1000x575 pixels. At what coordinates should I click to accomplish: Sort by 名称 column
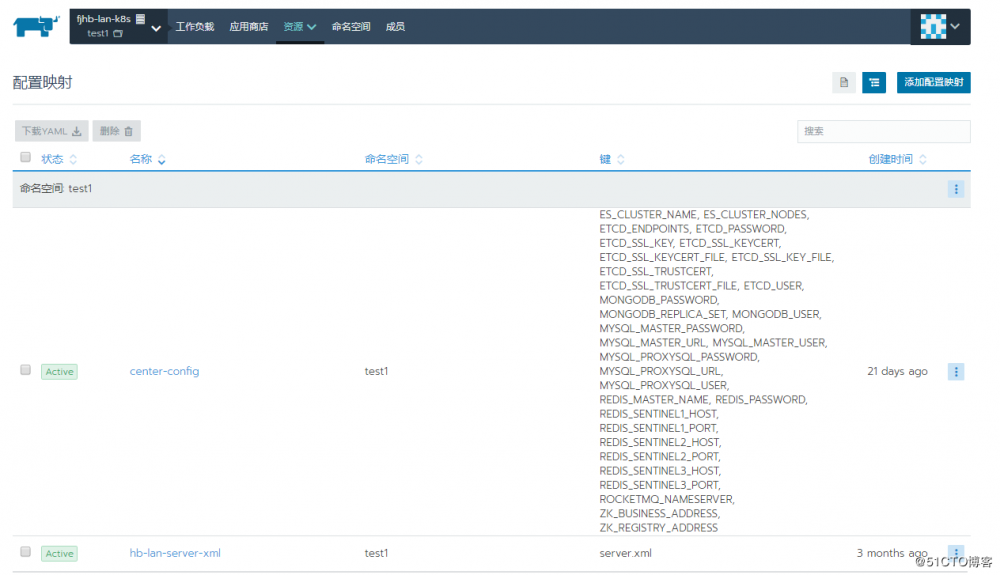pos(147,159)
